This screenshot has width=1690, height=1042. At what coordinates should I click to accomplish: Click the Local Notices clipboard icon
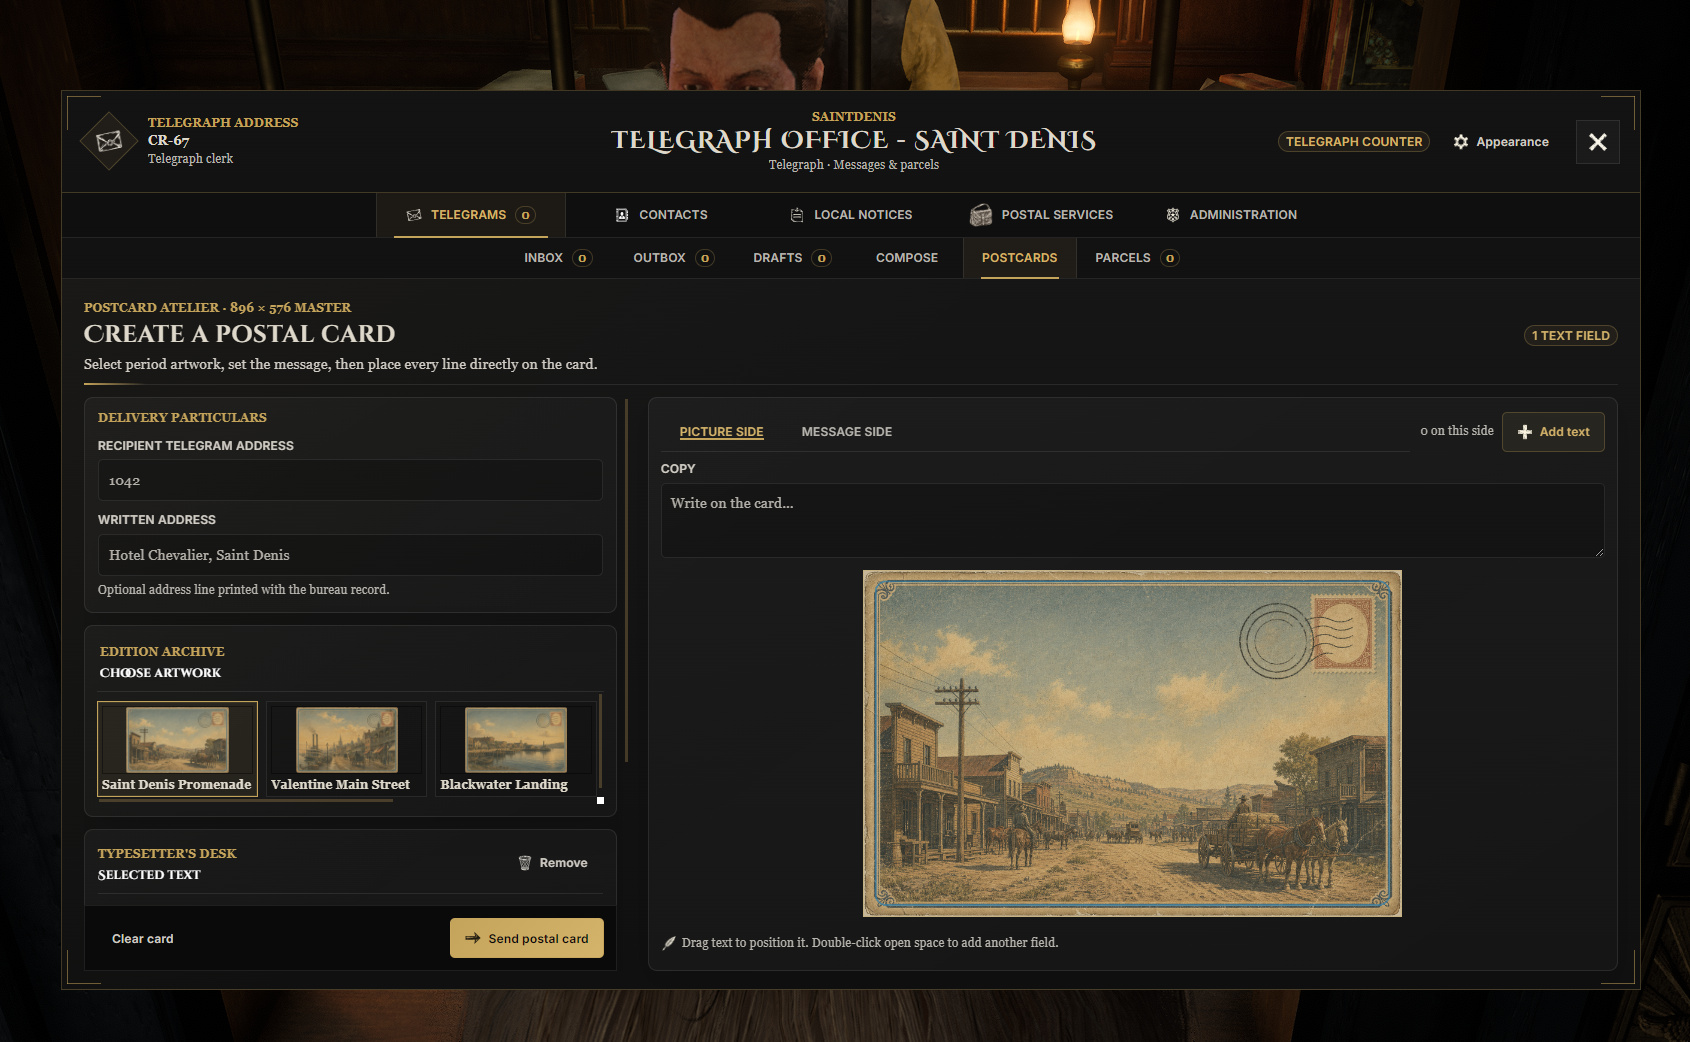point(797,215)
